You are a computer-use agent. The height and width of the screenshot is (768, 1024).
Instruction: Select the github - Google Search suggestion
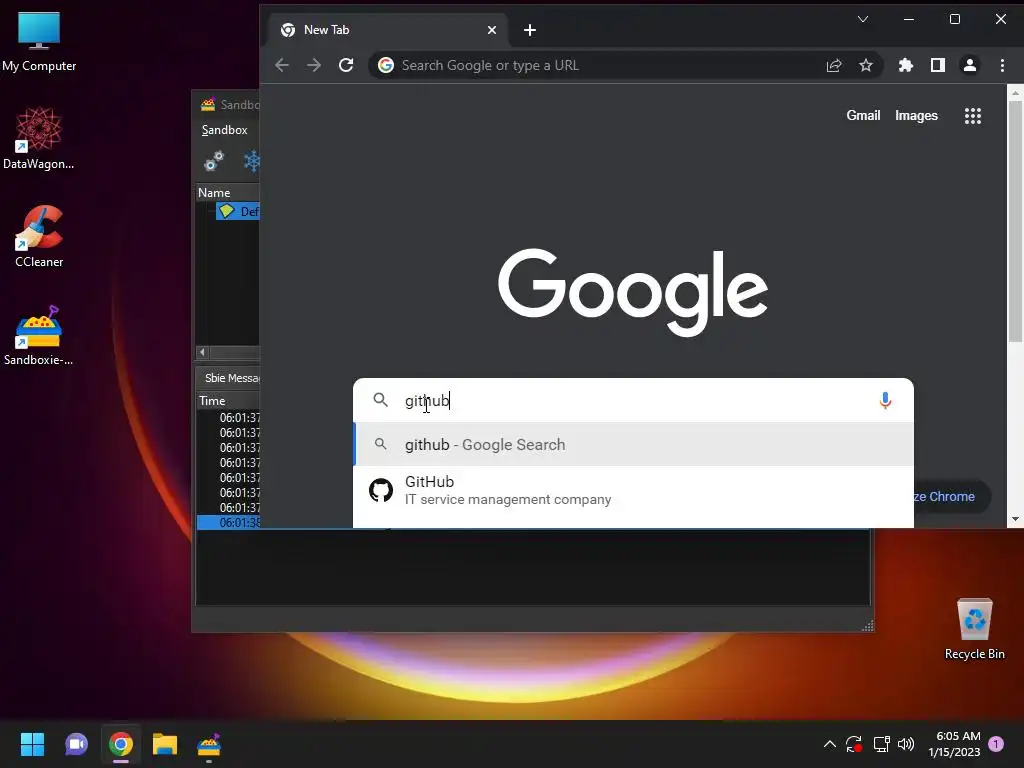[633, 445]
